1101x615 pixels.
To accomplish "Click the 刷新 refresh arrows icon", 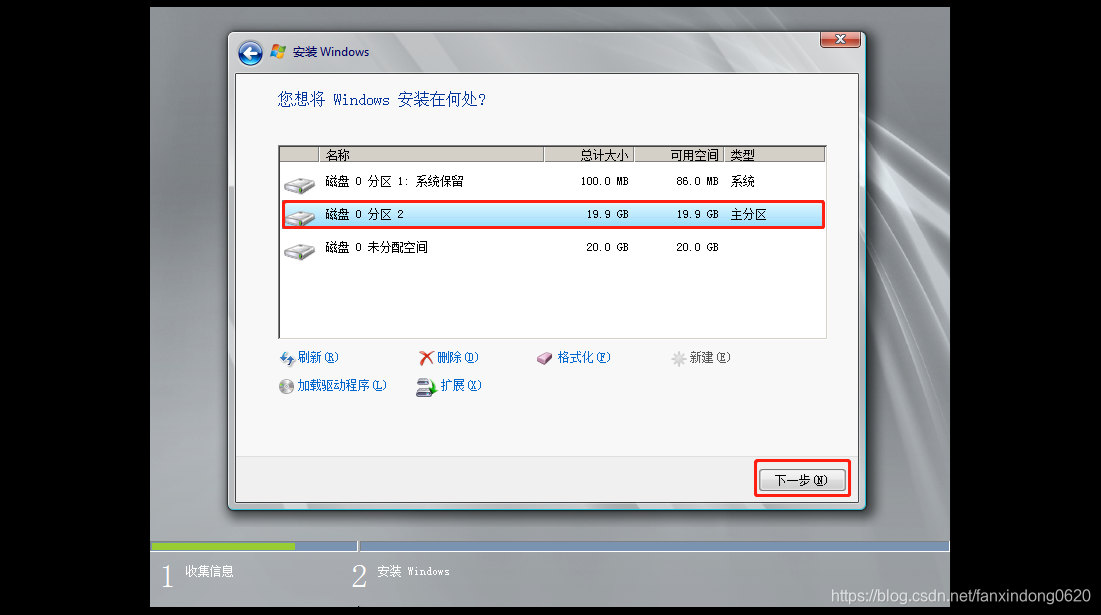I will coord(286,359).
